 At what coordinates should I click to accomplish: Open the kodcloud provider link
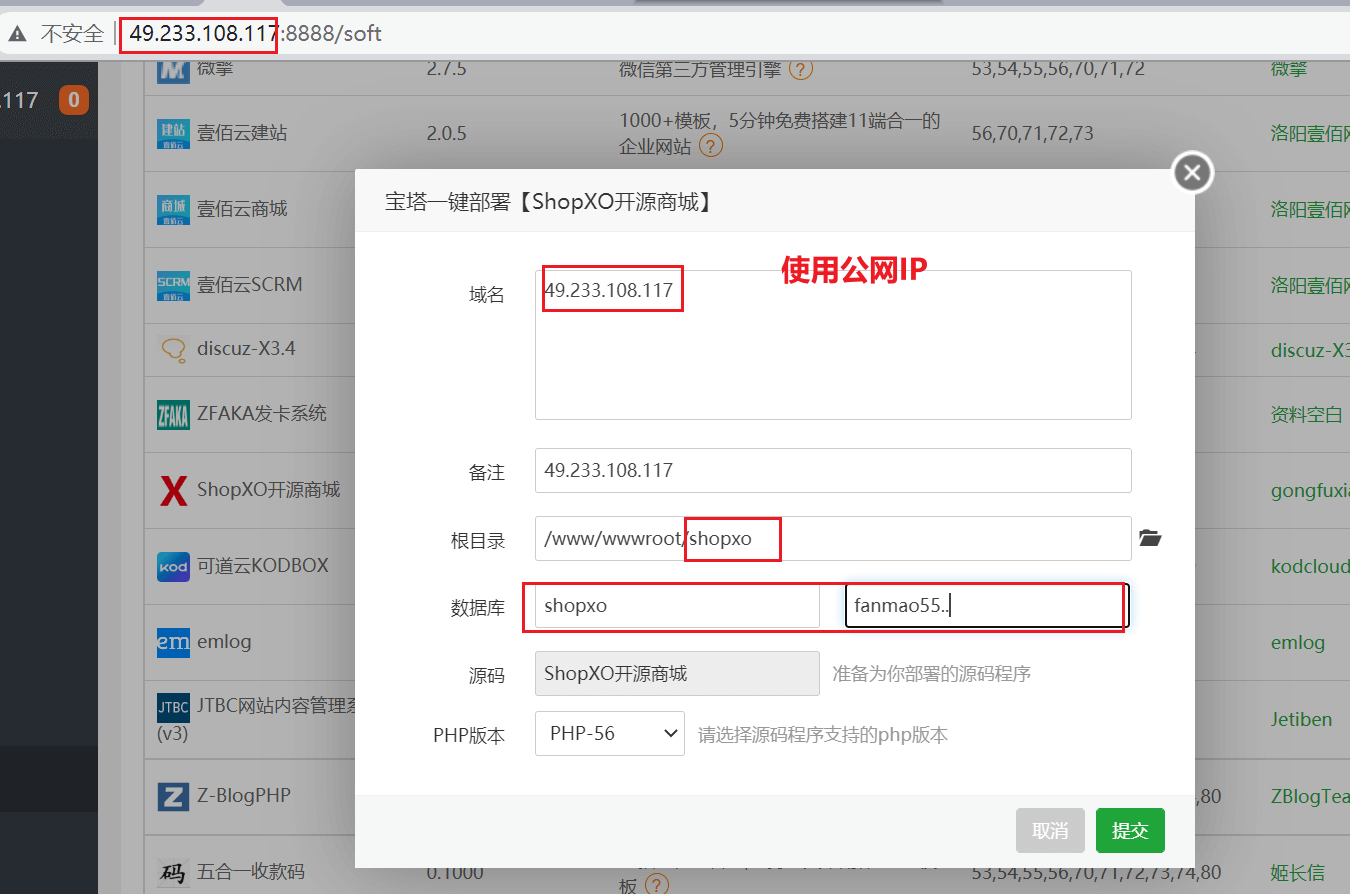tap(1310, 566)
